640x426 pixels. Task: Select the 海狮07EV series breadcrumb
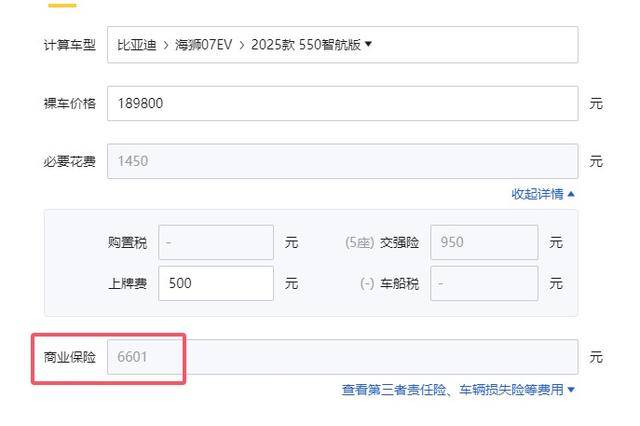click(x=203, y=44)
